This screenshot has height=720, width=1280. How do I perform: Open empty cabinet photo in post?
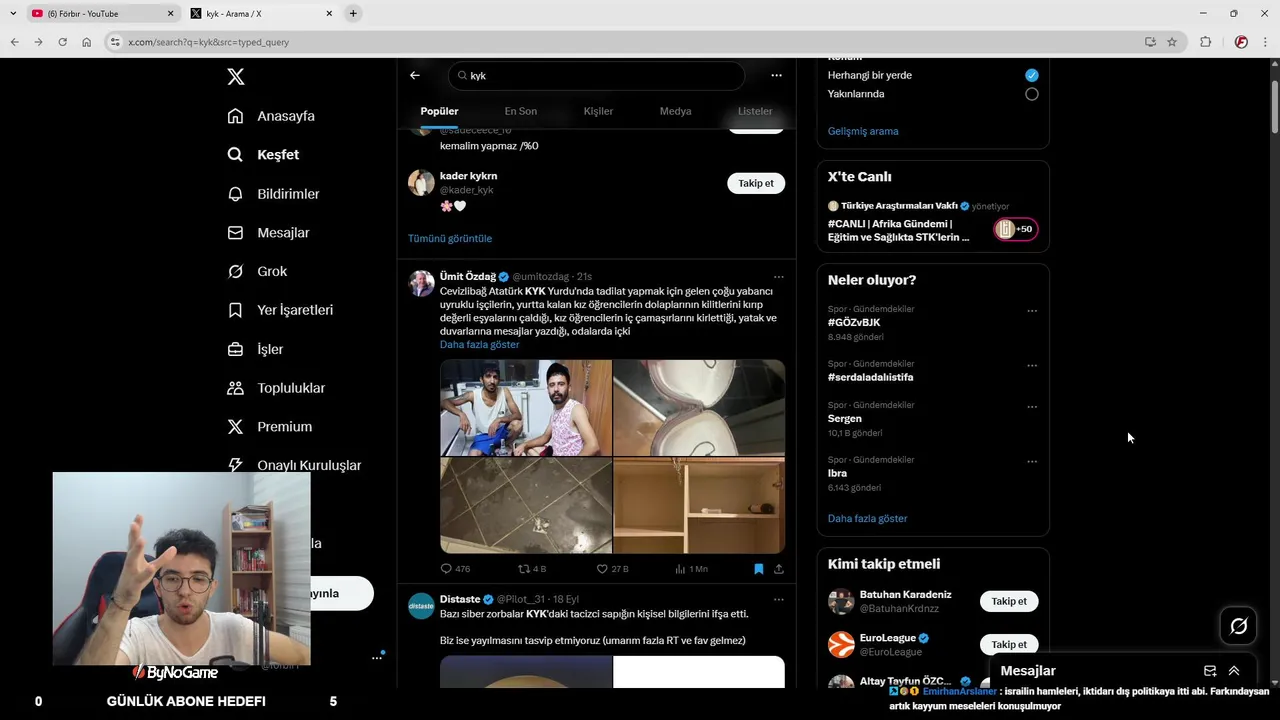pos(699,506)
